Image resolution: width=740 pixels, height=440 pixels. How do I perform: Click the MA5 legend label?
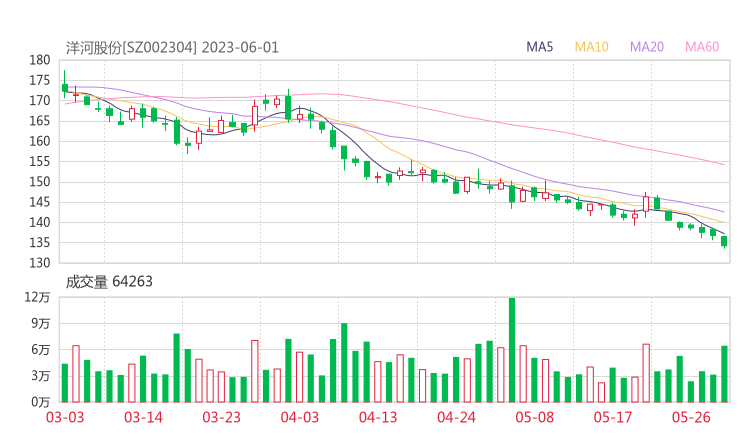pos(539,47)
